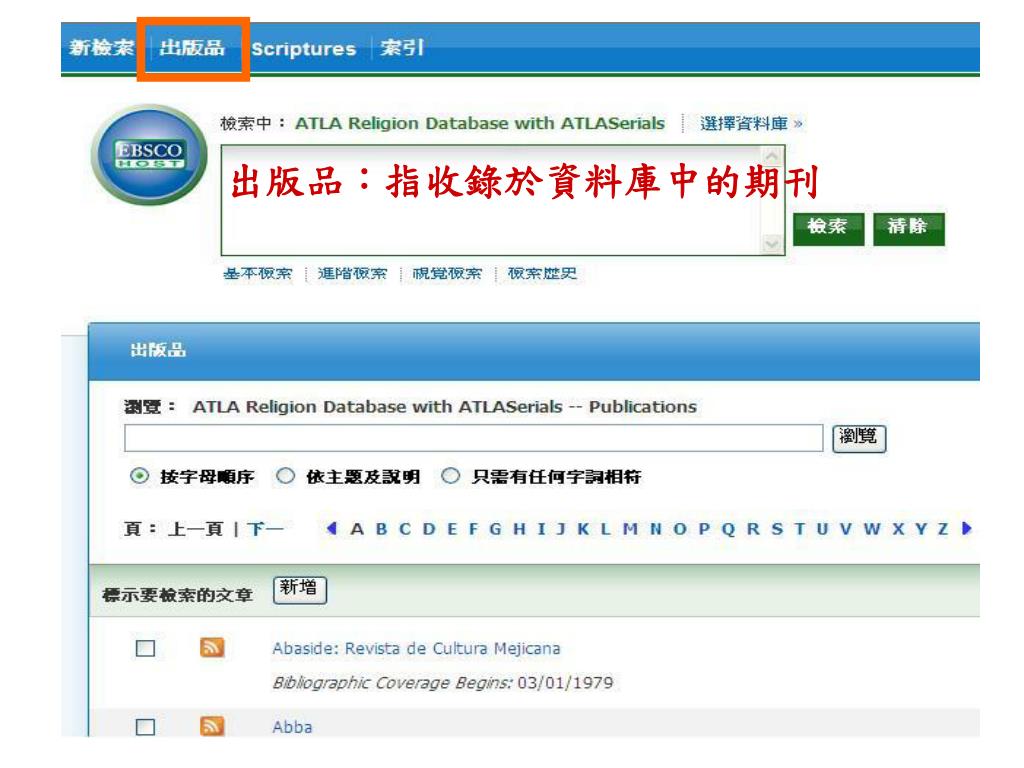The image size is (1024, 768).
Task: Open the Abba publication link
Action: (x=292, y=727)
